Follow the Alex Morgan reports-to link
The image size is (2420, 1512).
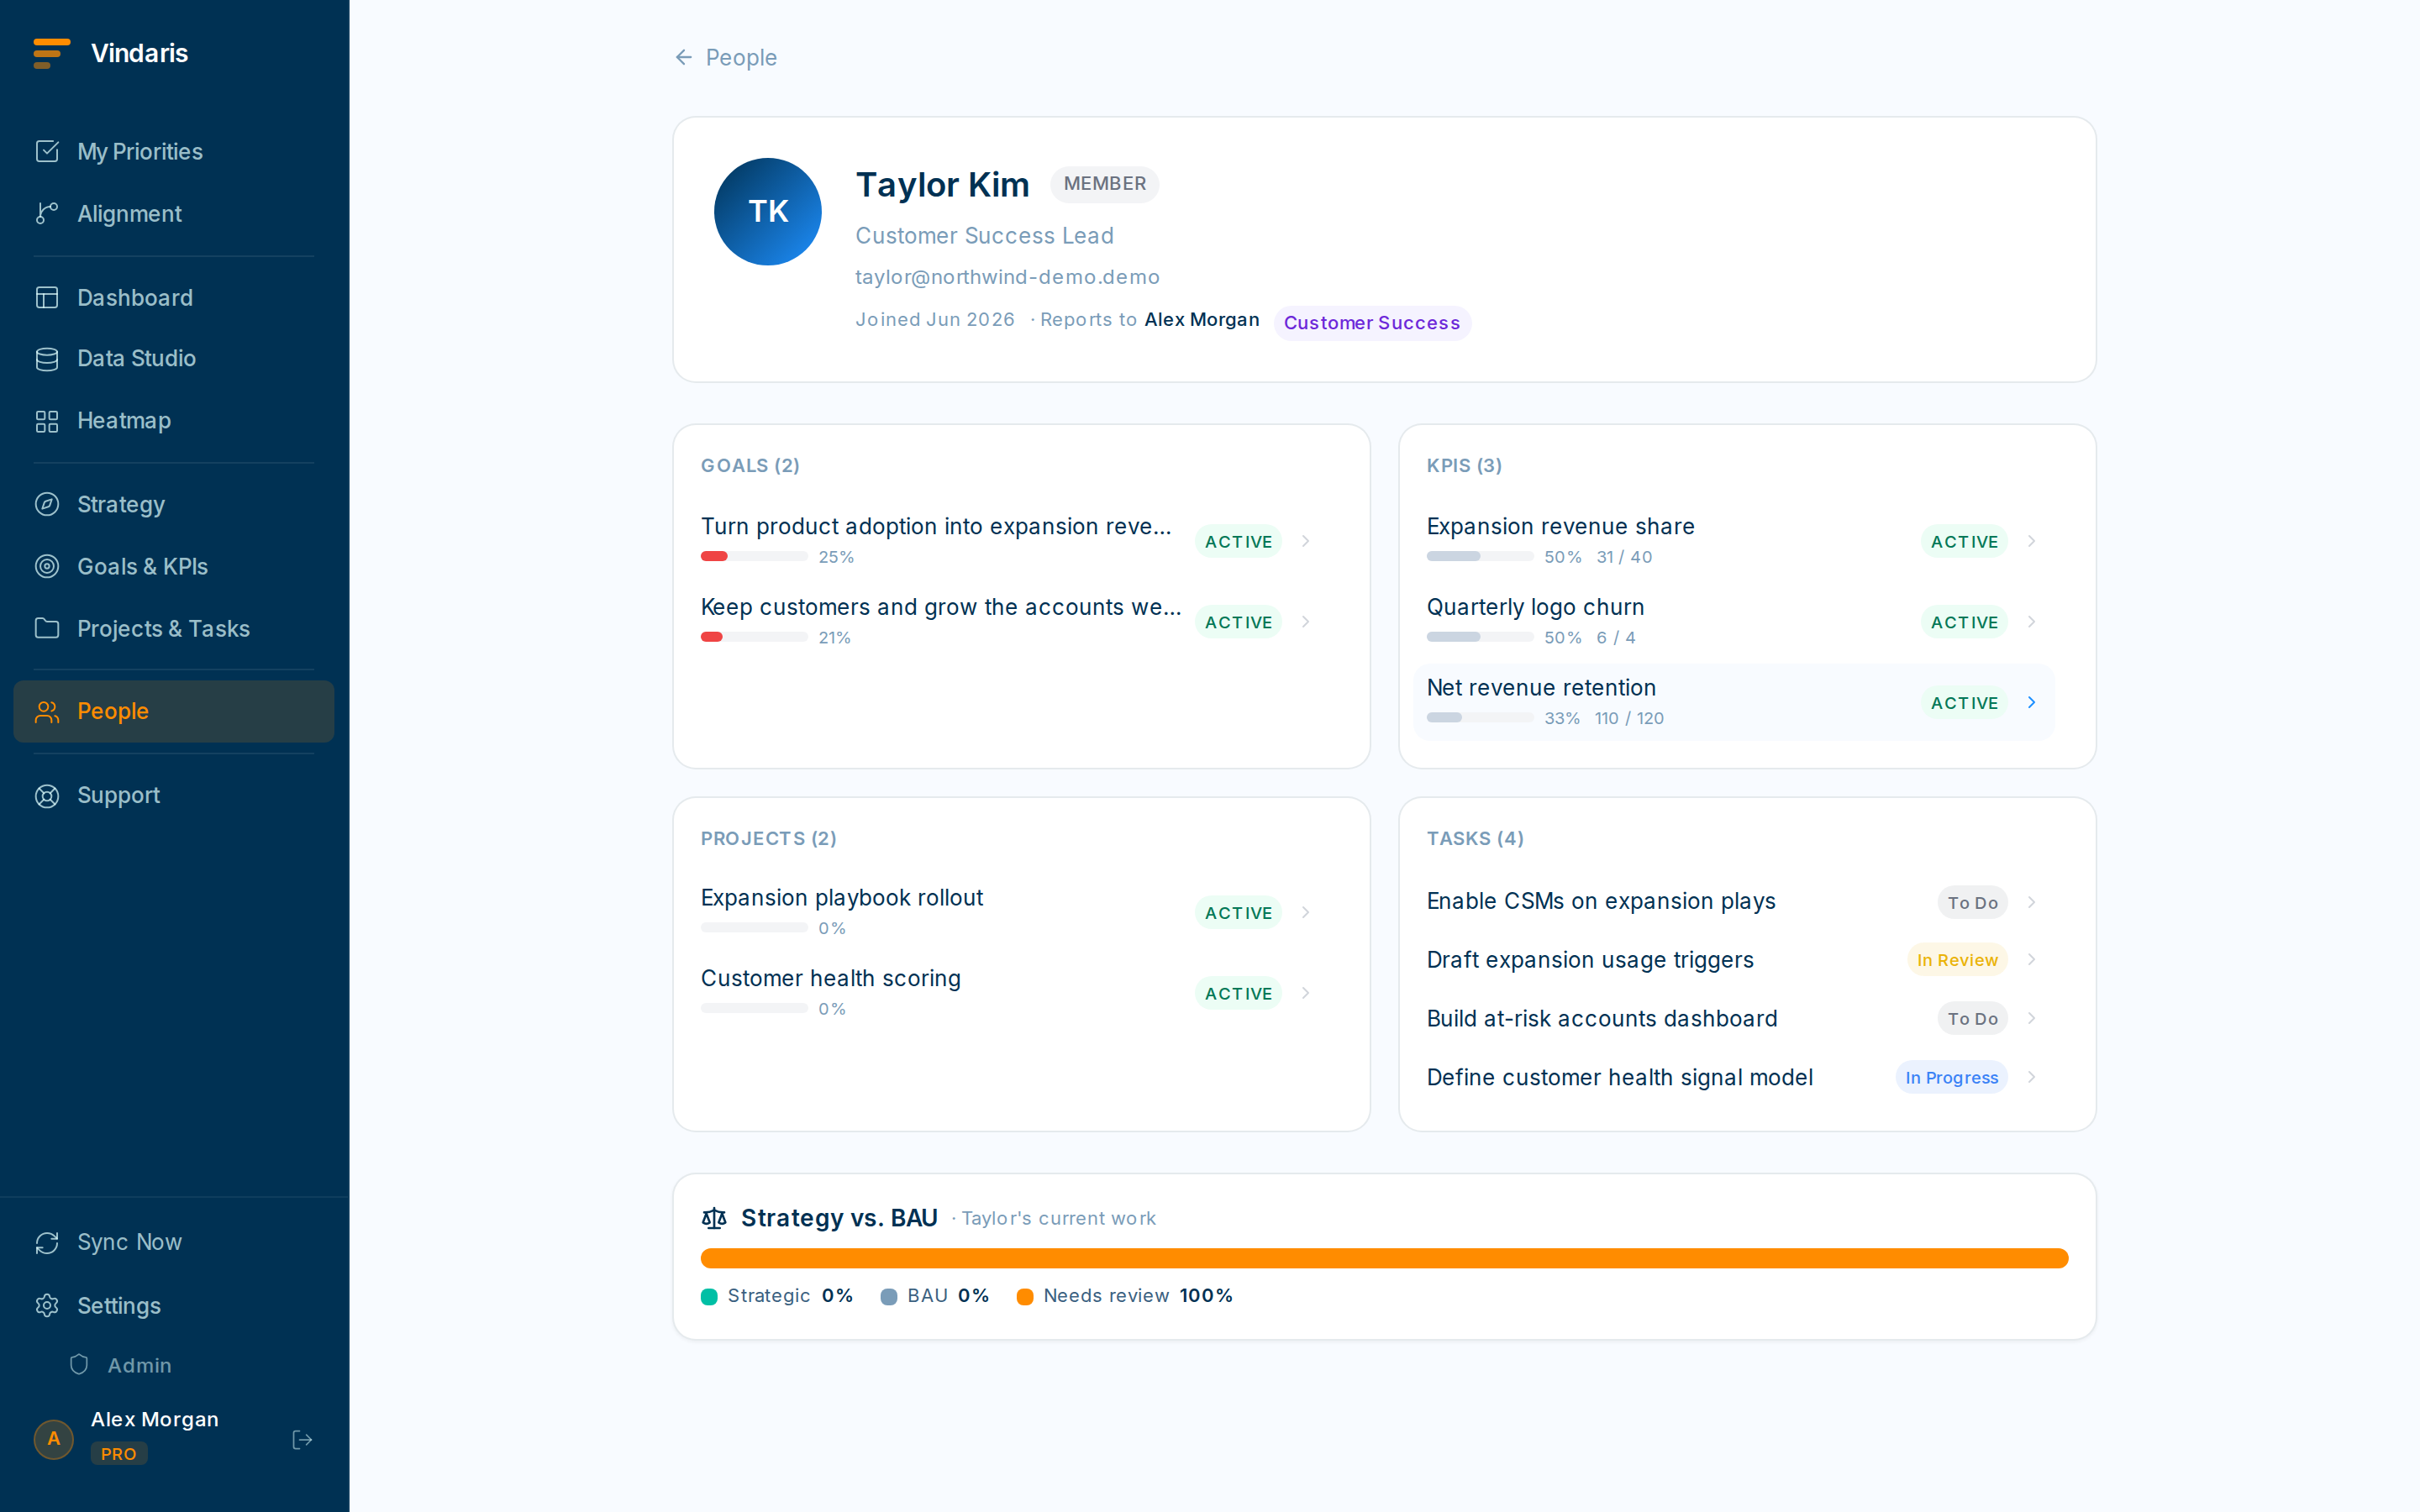click(x=1201, y=319)
